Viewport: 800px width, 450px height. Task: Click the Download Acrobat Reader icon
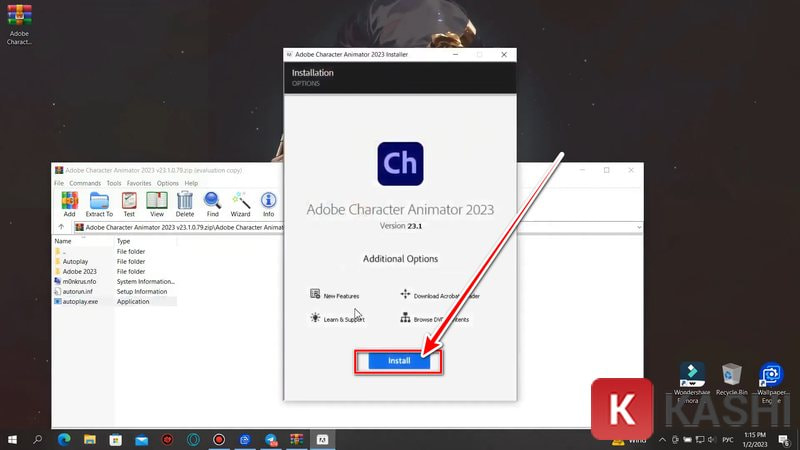405,294
